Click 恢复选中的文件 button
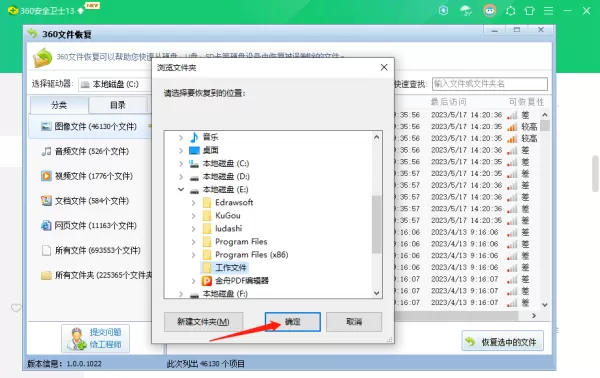 502,341
